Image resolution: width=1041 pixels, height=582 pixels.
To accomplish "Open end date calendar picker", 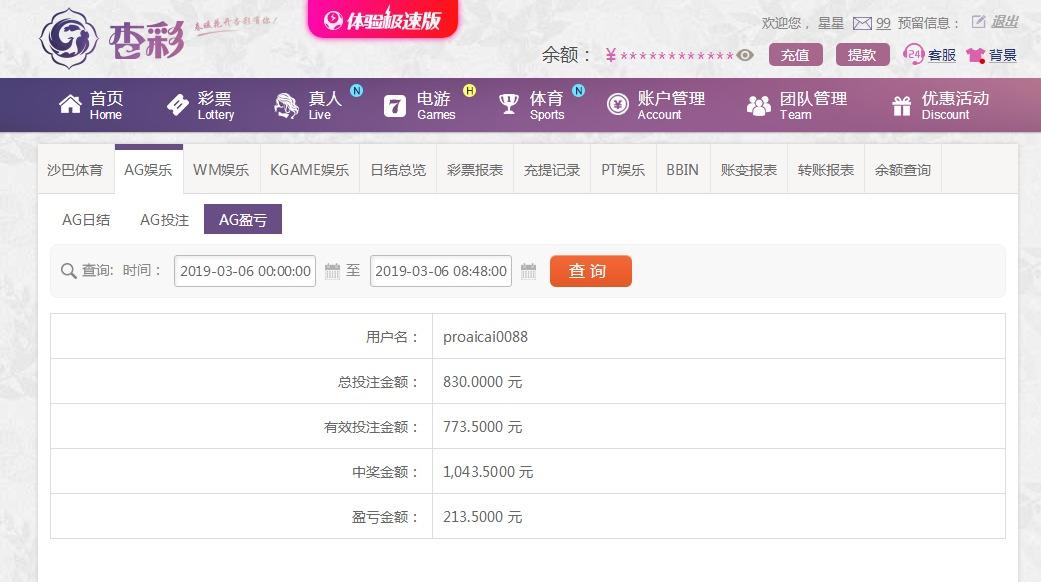I will click(528, 271).
